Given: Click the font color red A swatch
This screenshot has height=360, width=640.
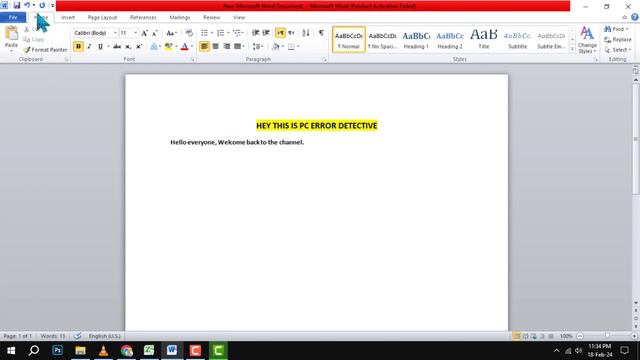Looking at the screenshot, I should 184,47.
